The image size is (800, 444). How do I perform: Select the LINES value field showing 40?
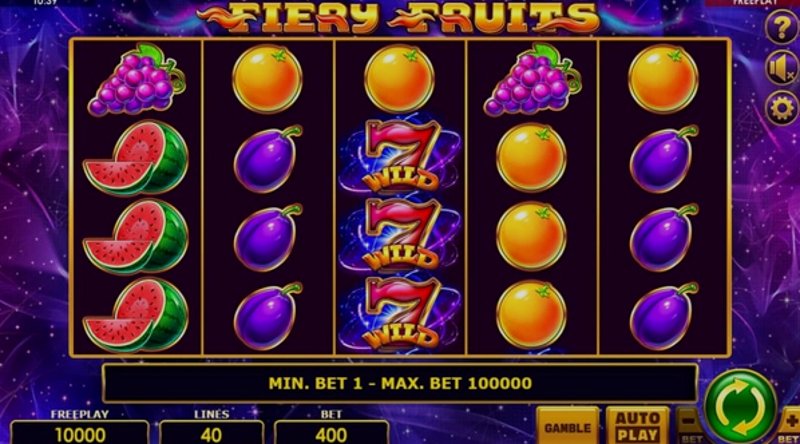(211, 433)
